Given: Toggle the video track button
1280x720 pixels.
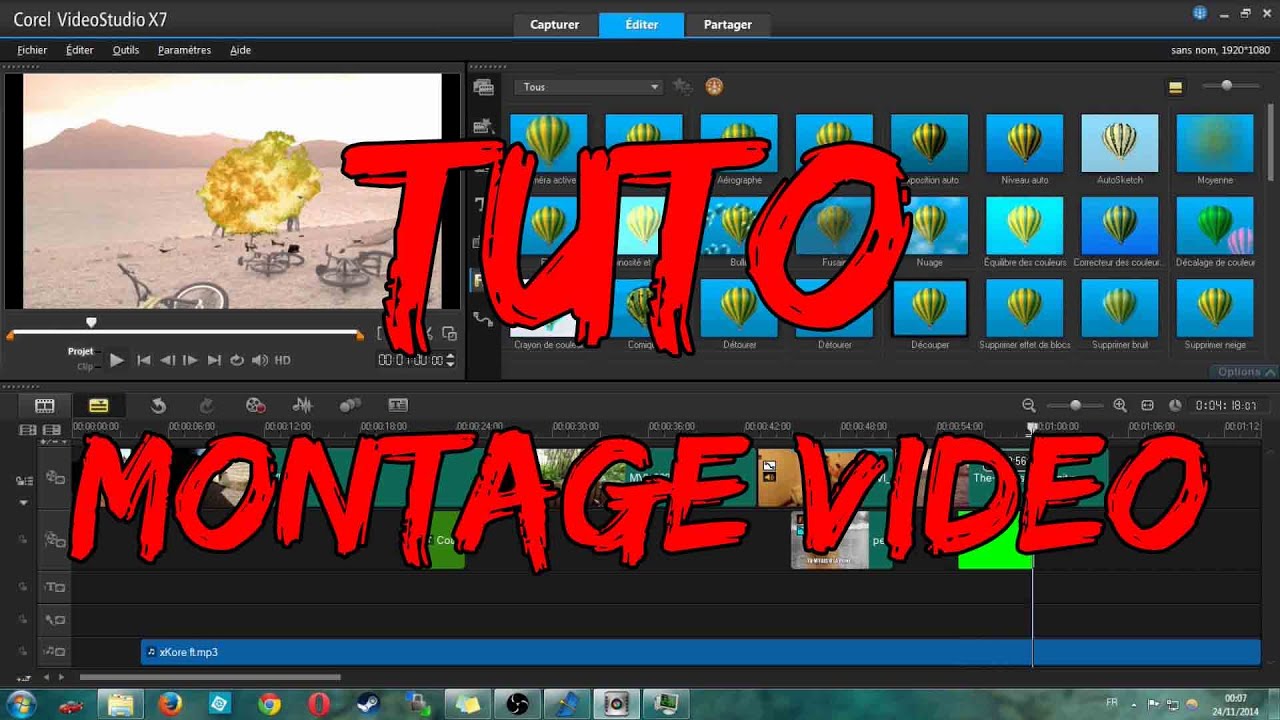Looking at the screenshot, I should pos(55,478).
